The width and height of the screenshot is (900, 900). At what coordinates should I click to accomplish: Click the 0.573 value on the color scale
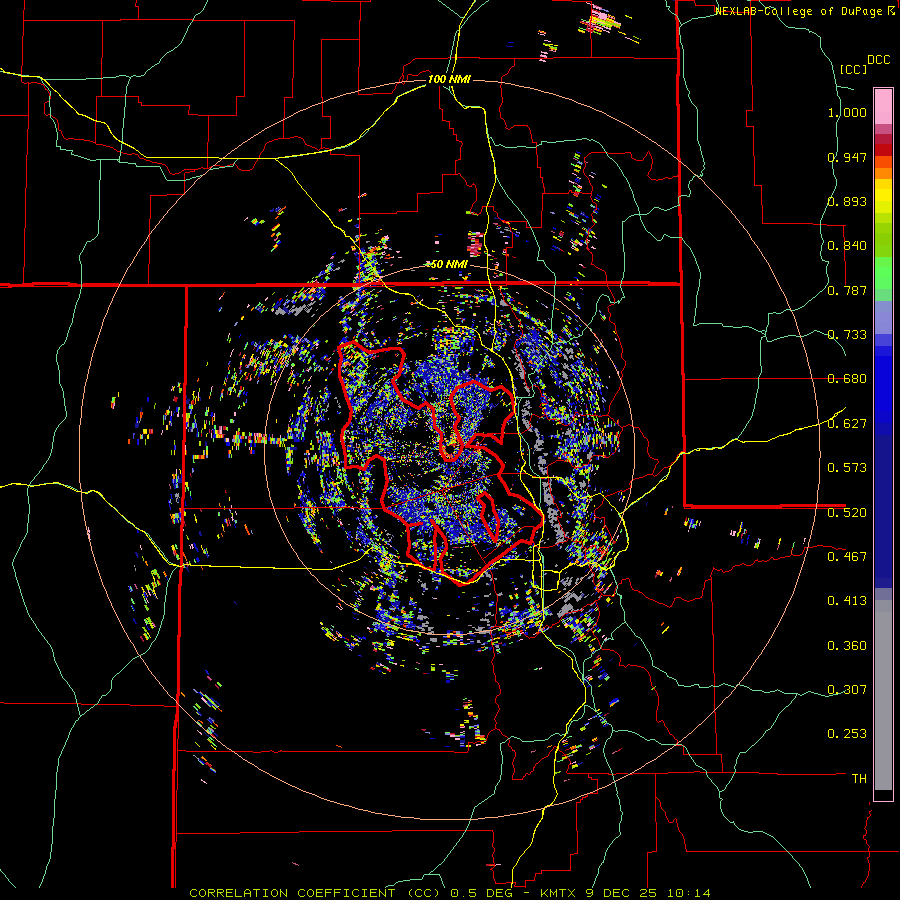pos(847,468)
